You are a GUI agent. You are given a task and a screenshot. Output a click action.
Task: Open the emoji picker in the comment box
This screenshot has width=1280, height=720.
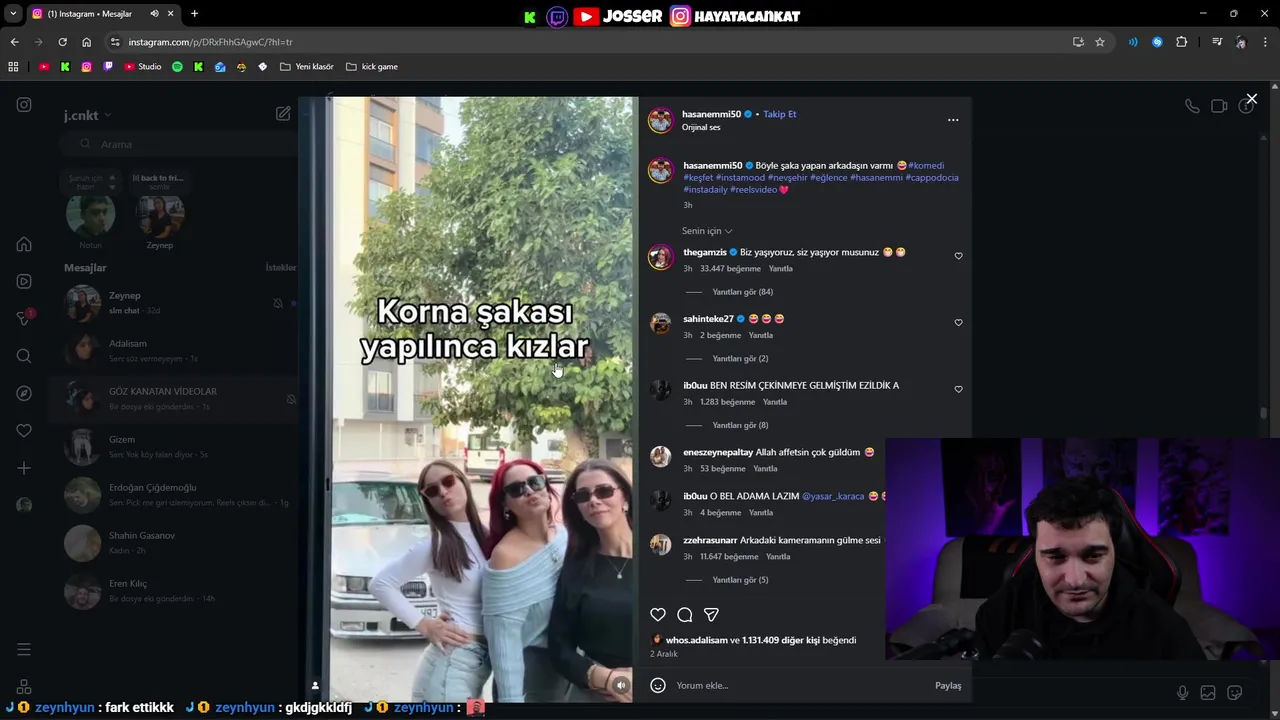point(658,685)
